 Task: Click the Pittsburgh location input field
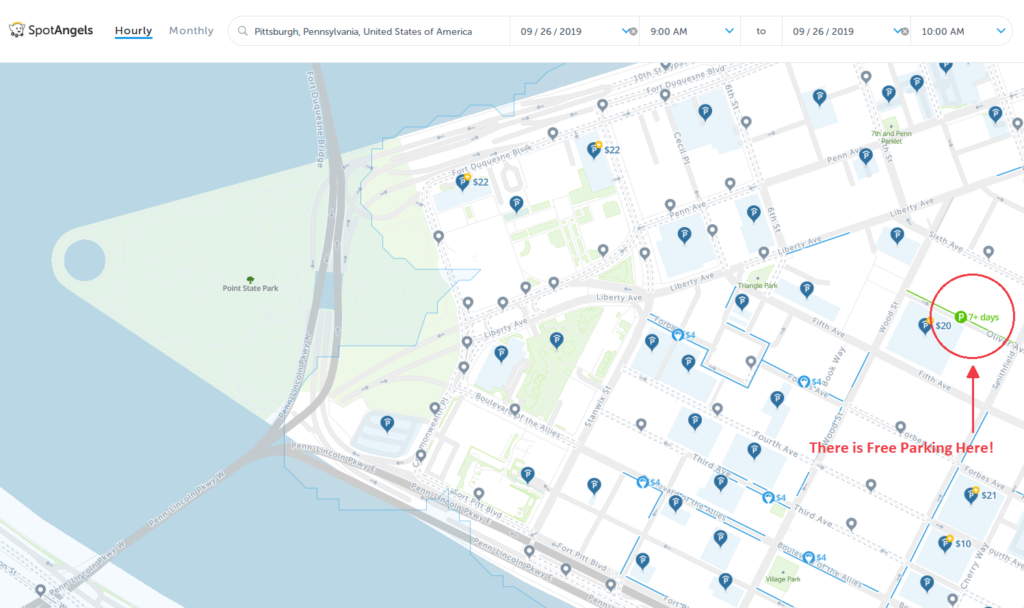(370, 30)
